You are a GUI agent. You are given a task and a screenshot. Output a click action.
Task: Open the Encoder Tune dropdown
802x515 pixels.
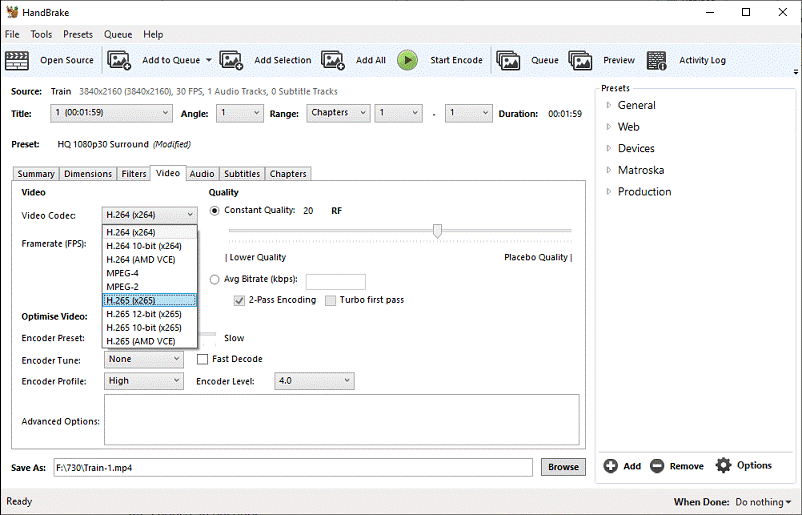144,359
